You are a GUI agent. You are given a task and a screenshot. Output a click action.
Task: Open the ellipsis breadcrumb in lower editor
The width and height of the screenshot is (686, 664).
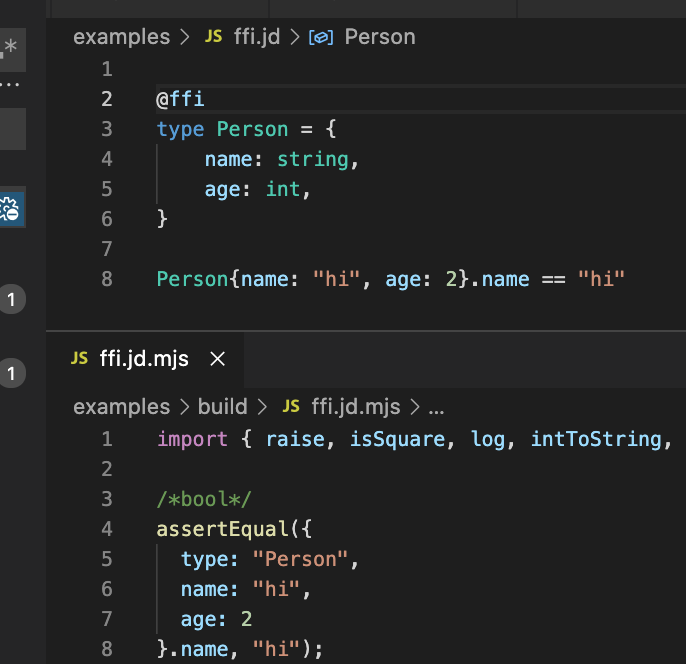436,411
